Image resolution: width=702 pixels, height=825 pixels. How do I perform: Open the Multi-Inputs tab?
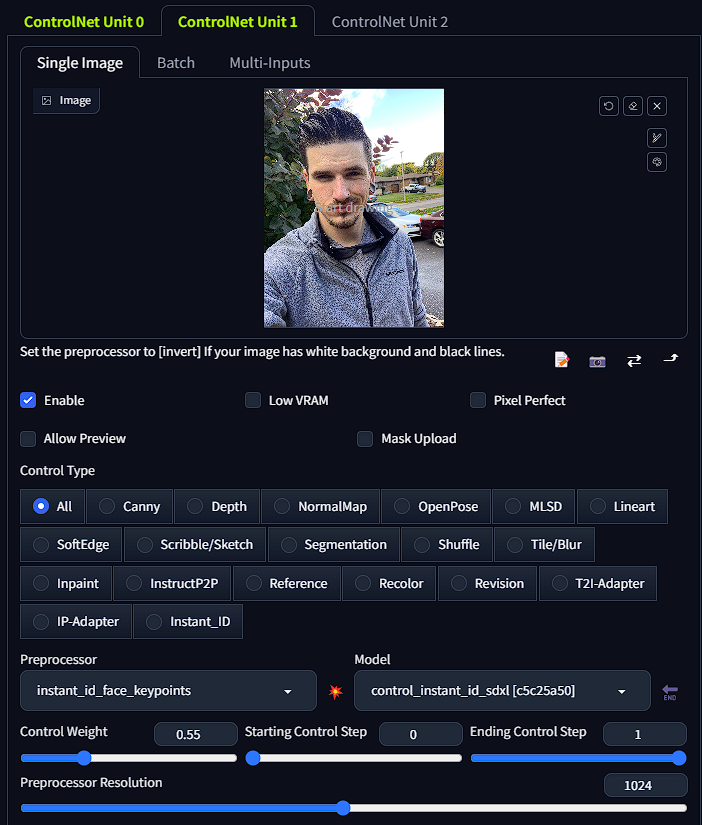point(270,63)
